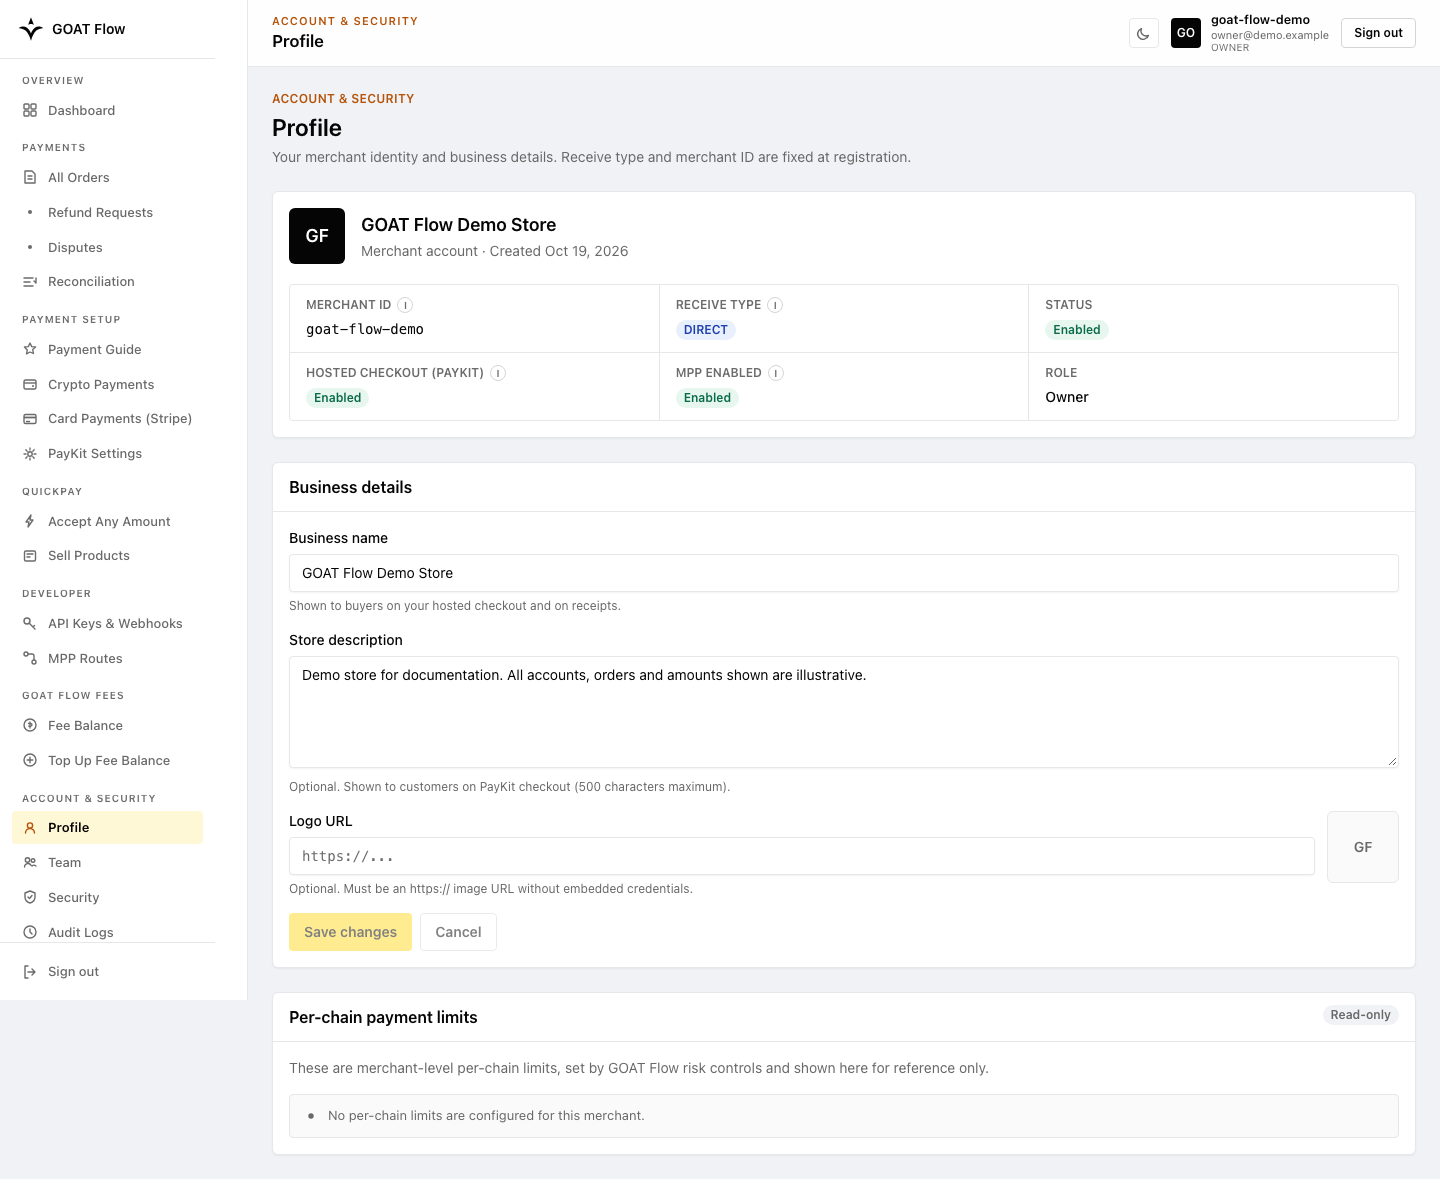Toggle dark mode with the moon icon
This screenshot has height=1179, width=1440.
(1143, 33)
